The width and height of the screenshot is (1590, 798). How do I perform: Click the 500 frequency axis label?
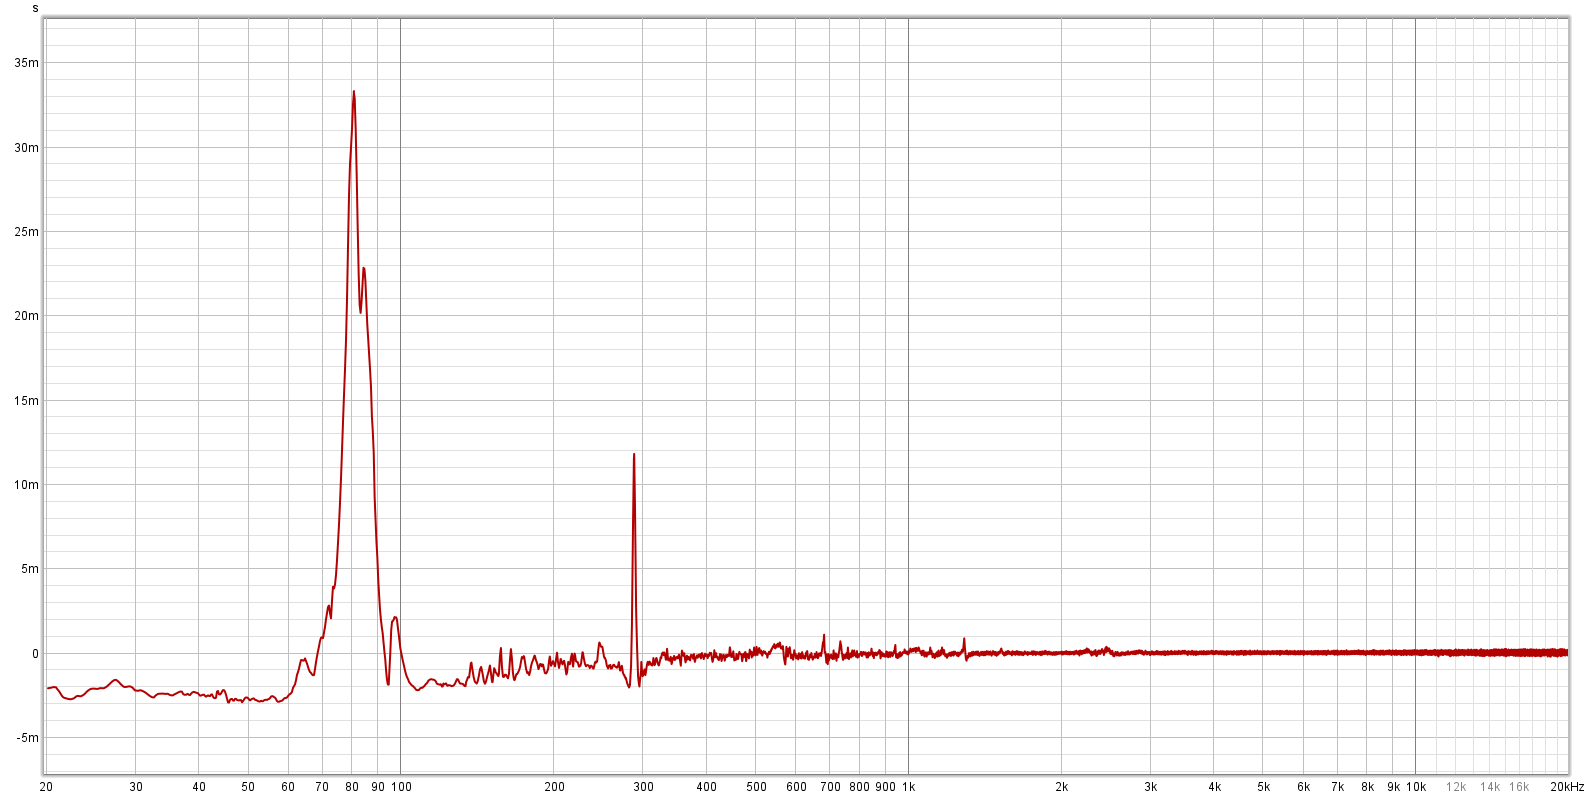757,787
